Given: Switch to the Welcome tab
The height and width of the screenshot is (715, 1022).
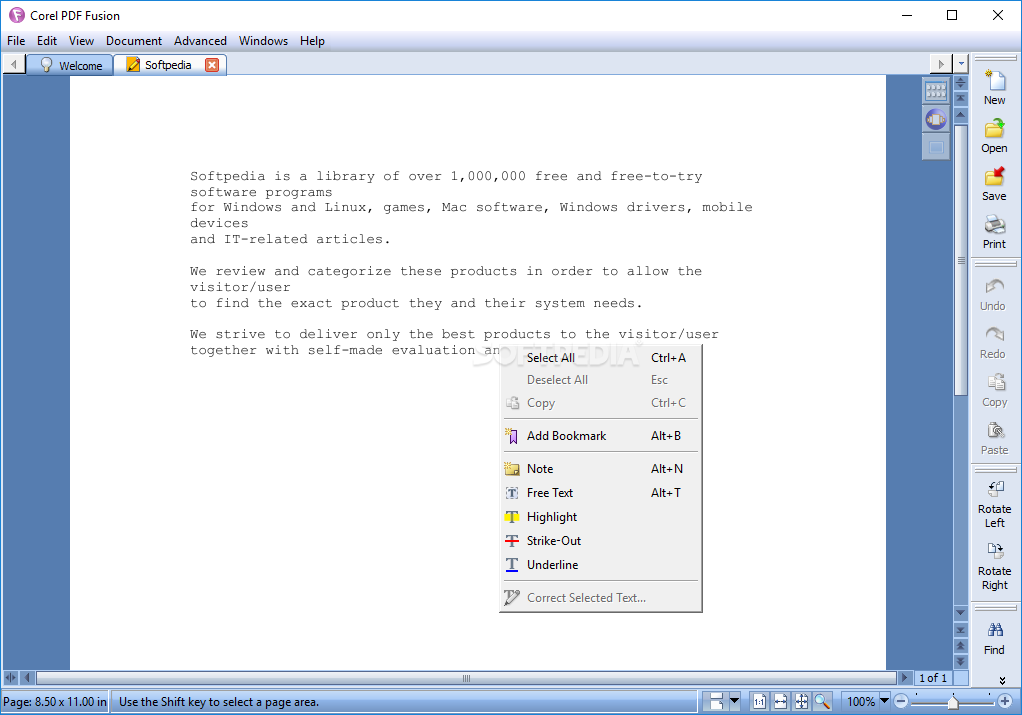Looking at the screenshot, I should coord(70,65).
